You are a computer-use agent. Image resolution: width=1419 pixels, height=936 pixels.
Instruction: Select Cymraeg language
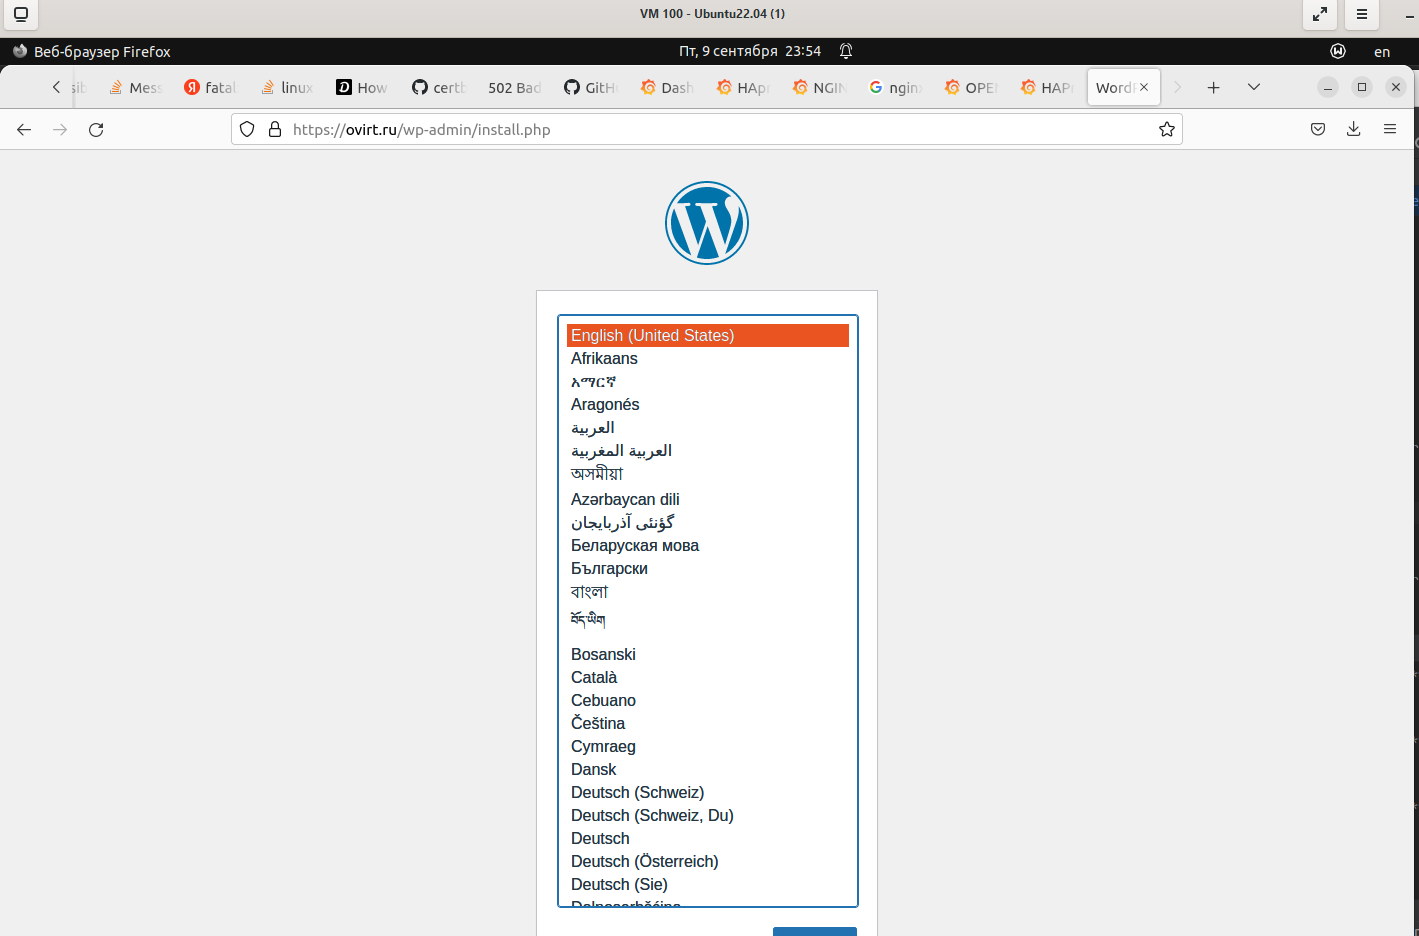tap(708, 746)
